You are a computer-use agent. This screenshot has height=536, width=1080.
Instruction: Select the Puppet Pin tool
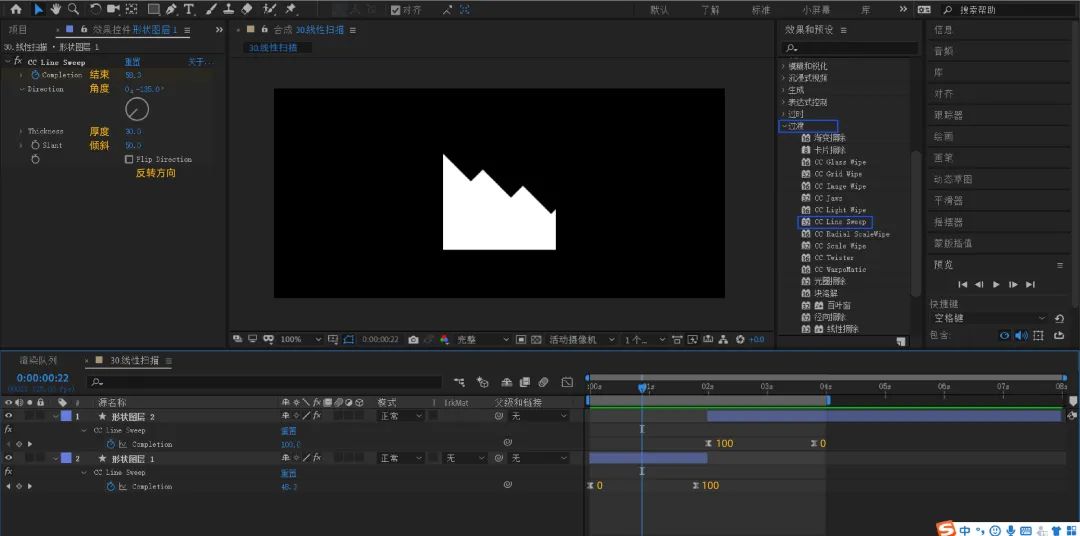point(291,10)
